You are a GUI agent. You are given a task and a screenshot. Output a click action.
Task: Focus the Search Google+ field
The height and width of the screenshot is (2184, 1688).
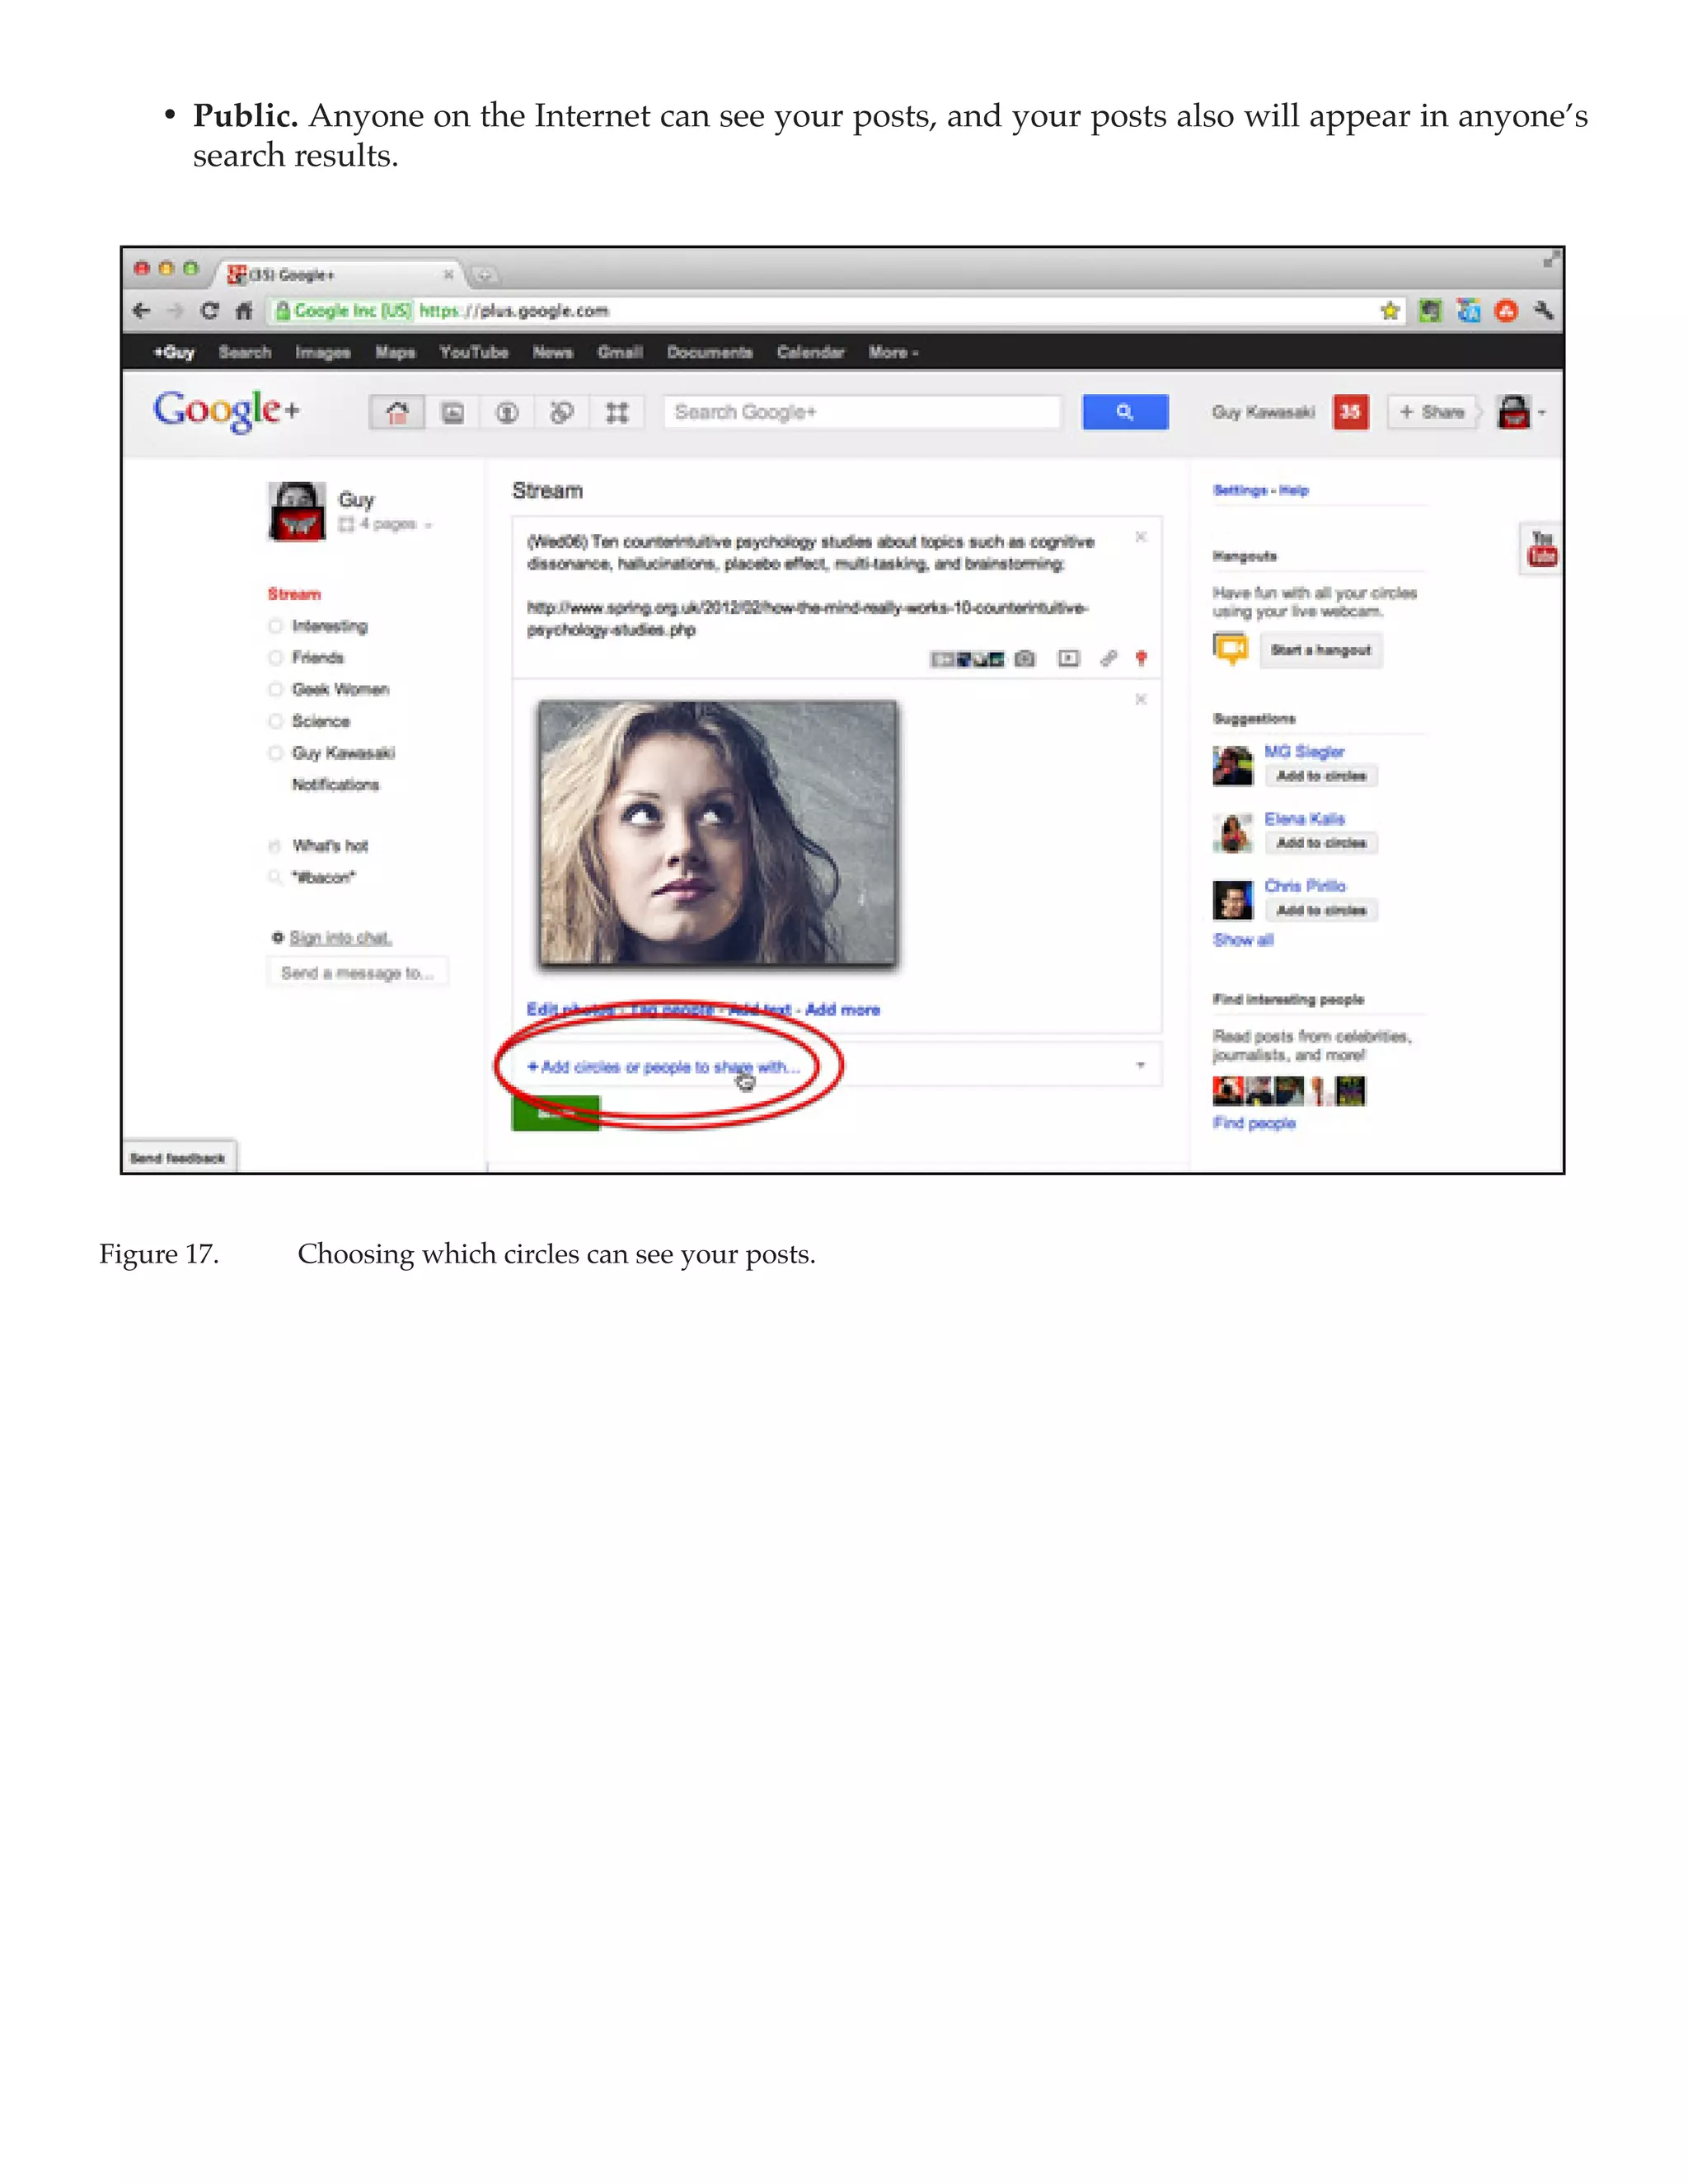862,412
